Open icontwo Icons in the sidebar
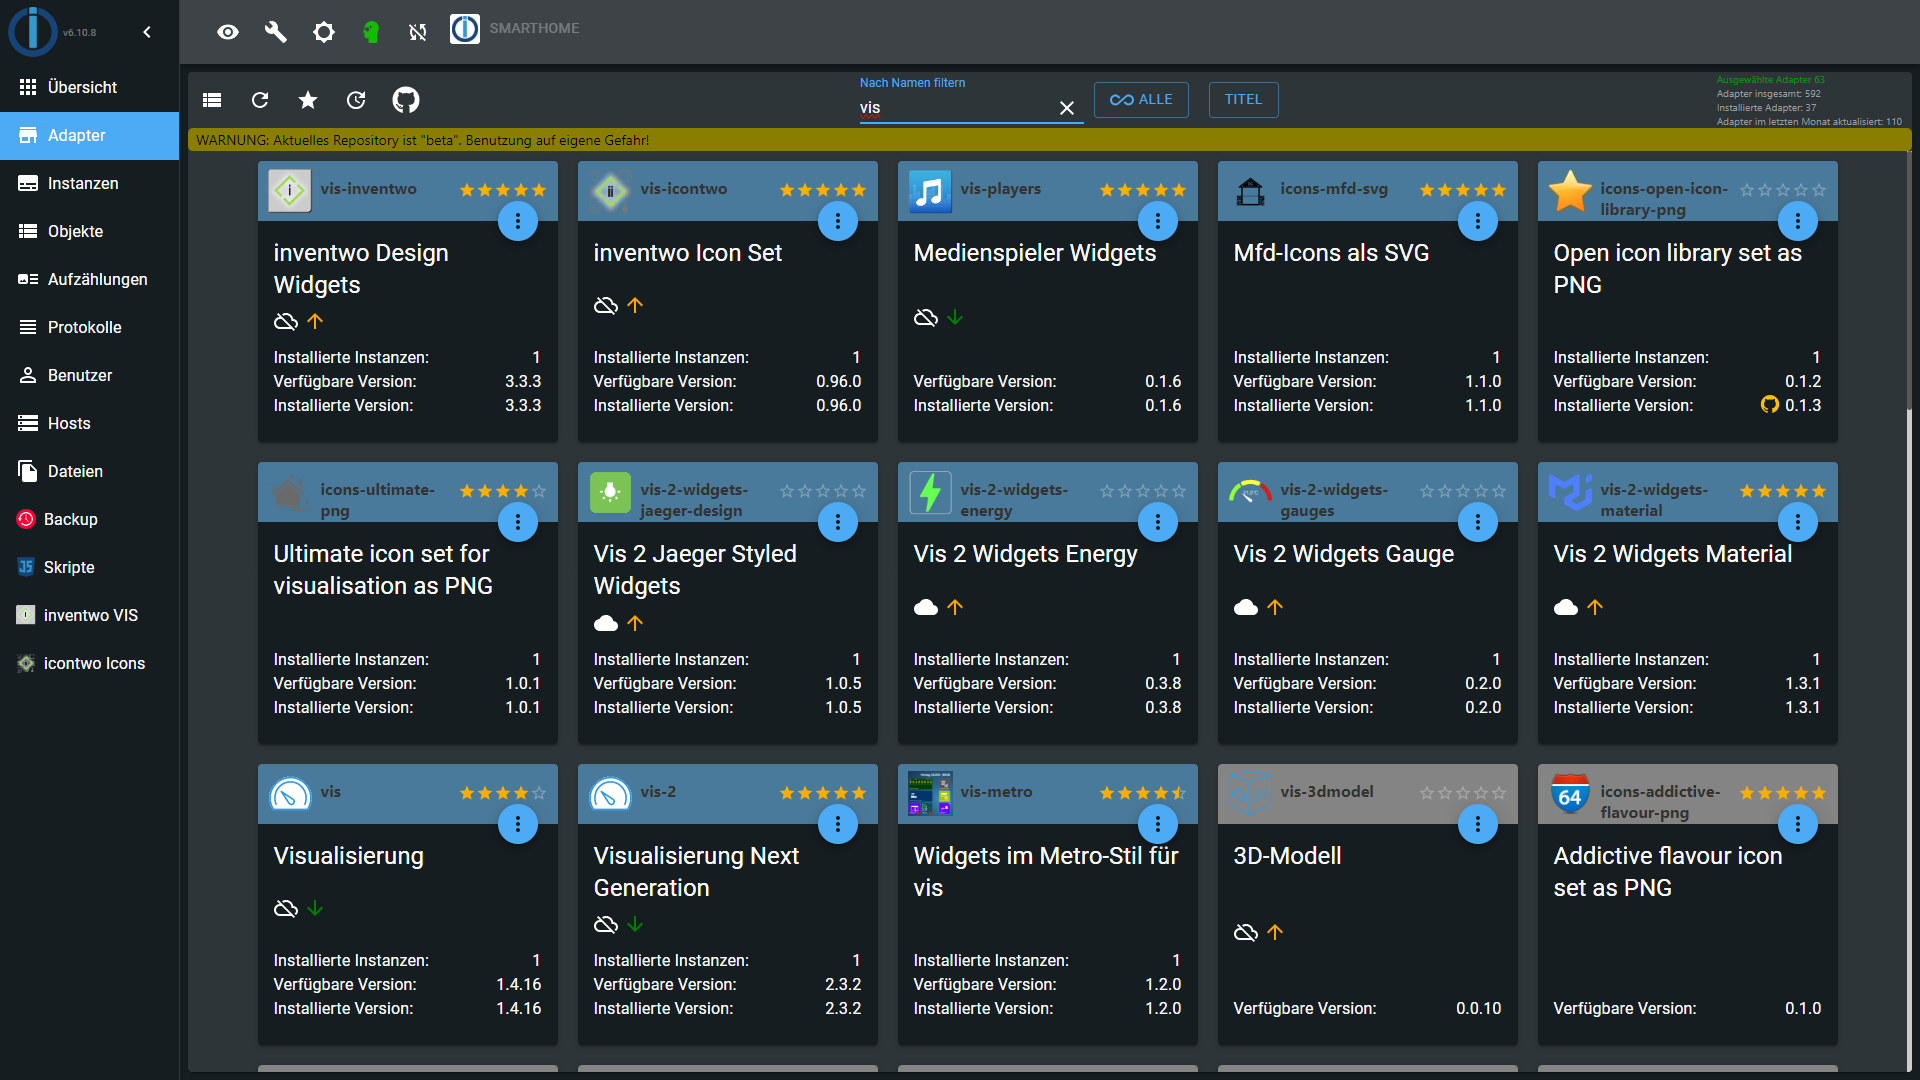Viewport: 1920px width, 1080px height. click(x=90, y=663)
